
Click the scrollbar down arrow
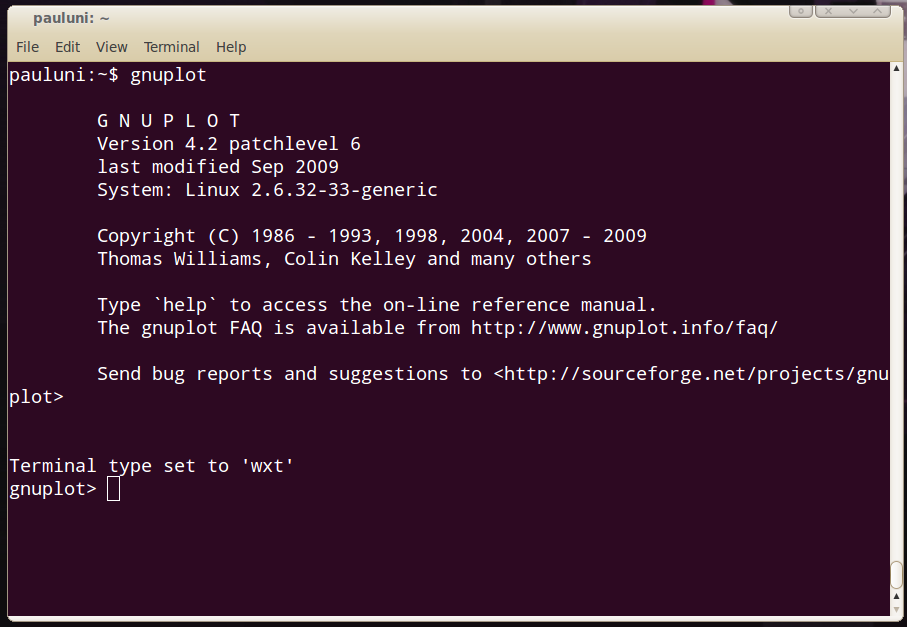pos(897,610)
